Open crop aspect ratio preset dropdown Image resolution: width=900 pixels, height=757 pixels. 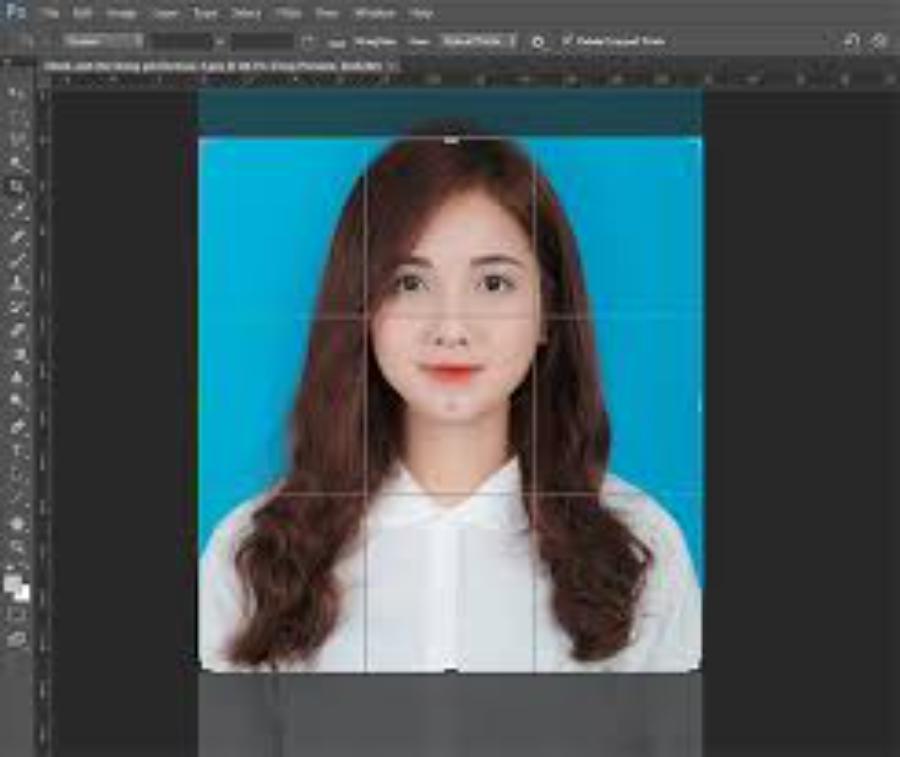pos(103,41)
